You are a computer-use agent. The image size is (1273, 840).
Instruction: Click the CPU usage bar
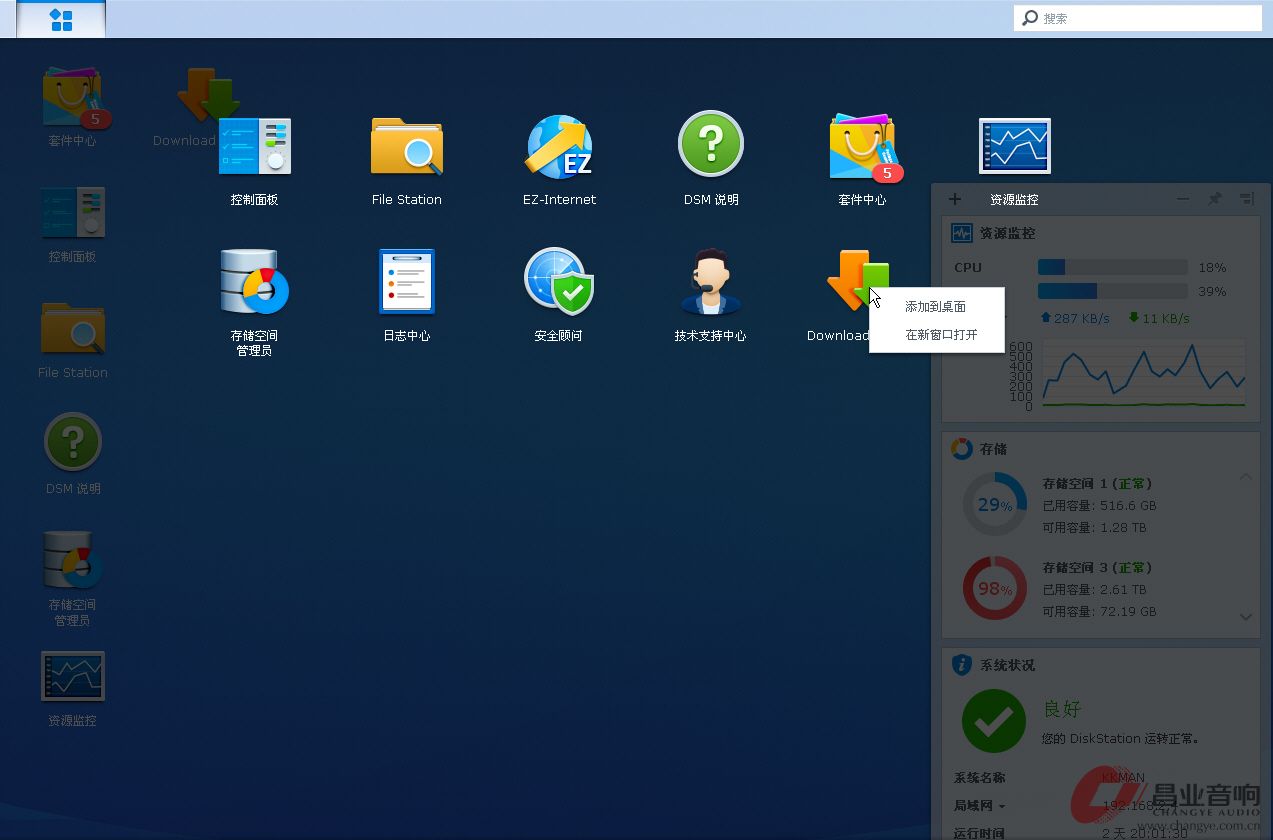tap(1113, 267)
